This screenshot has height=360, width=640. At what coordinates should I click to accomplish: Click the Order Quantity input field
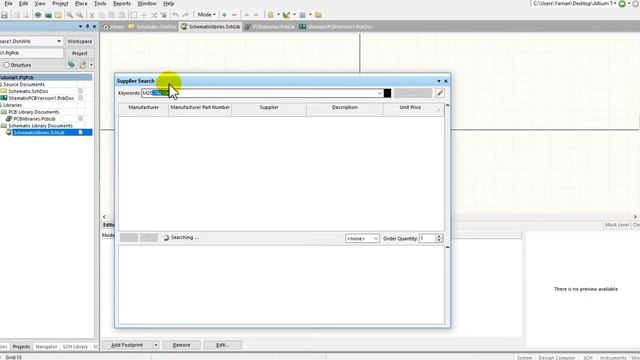pyautogui.click(x=428, y=238)
